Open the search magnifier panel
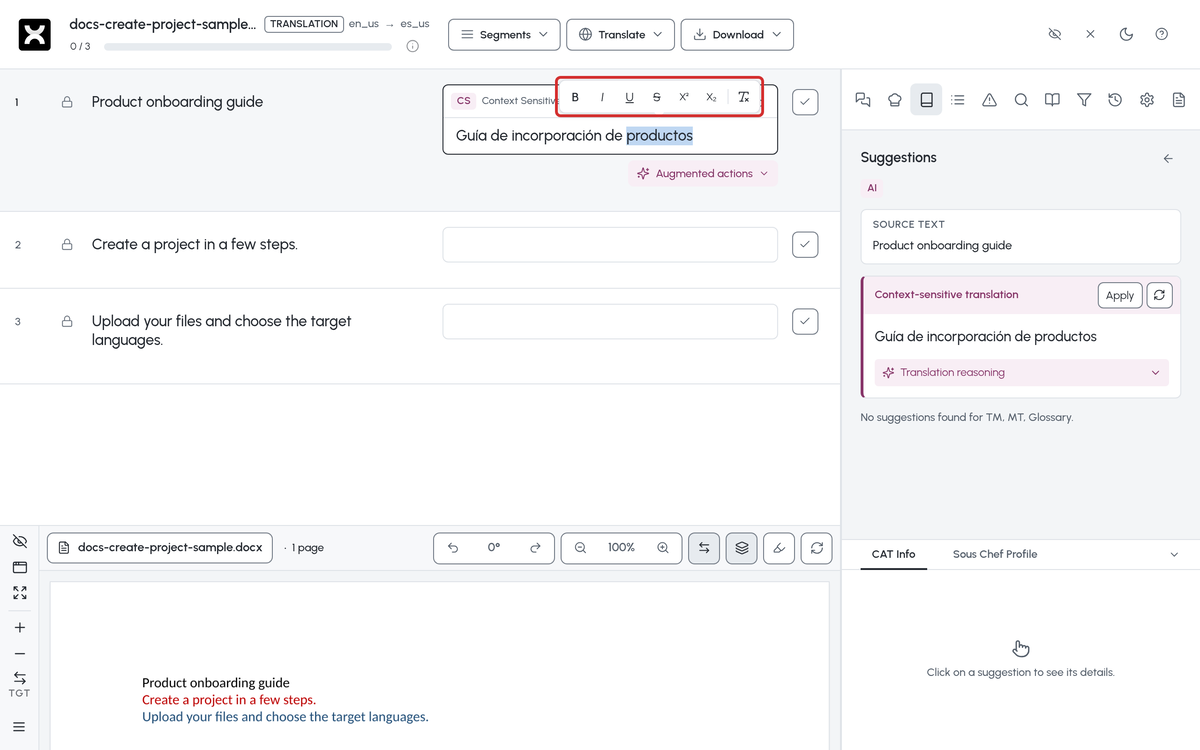 click(1021, 100)
